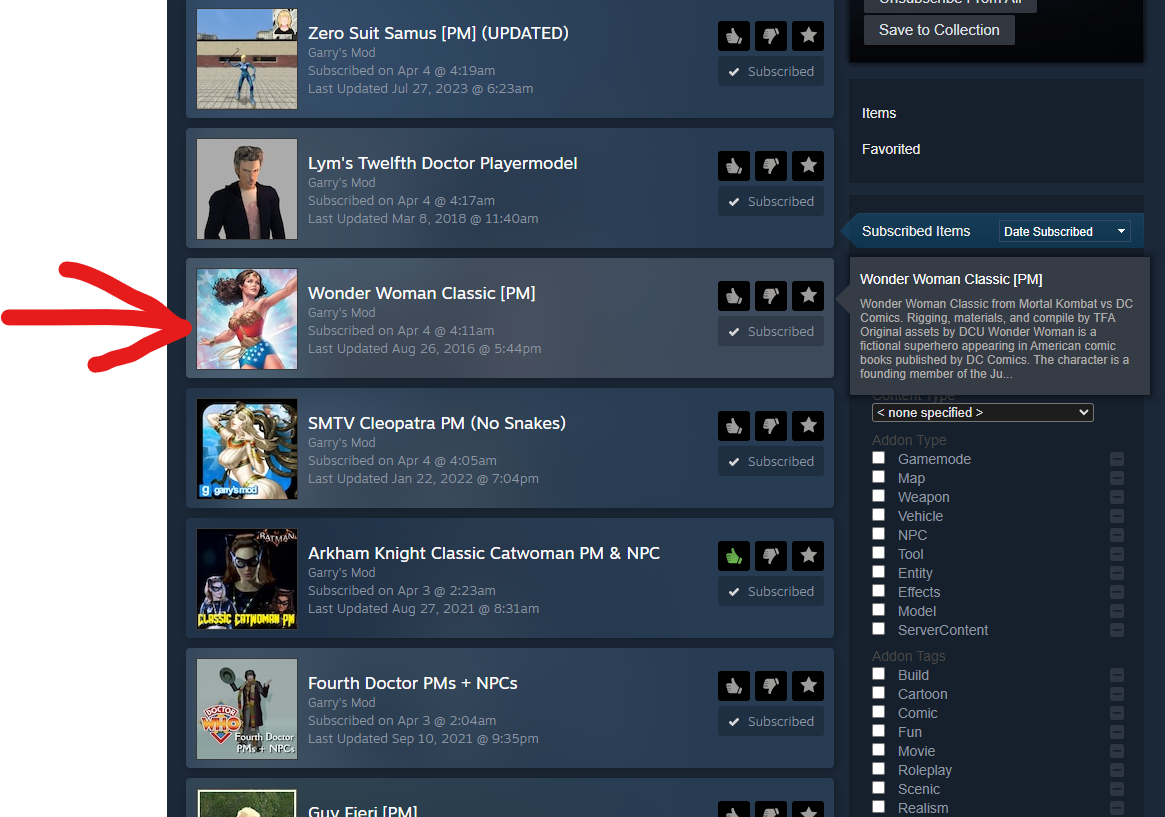Open Lym's Twelfth Doctor thumbnail
This screenshot has height=817, width=1165.
coord(247,189)
